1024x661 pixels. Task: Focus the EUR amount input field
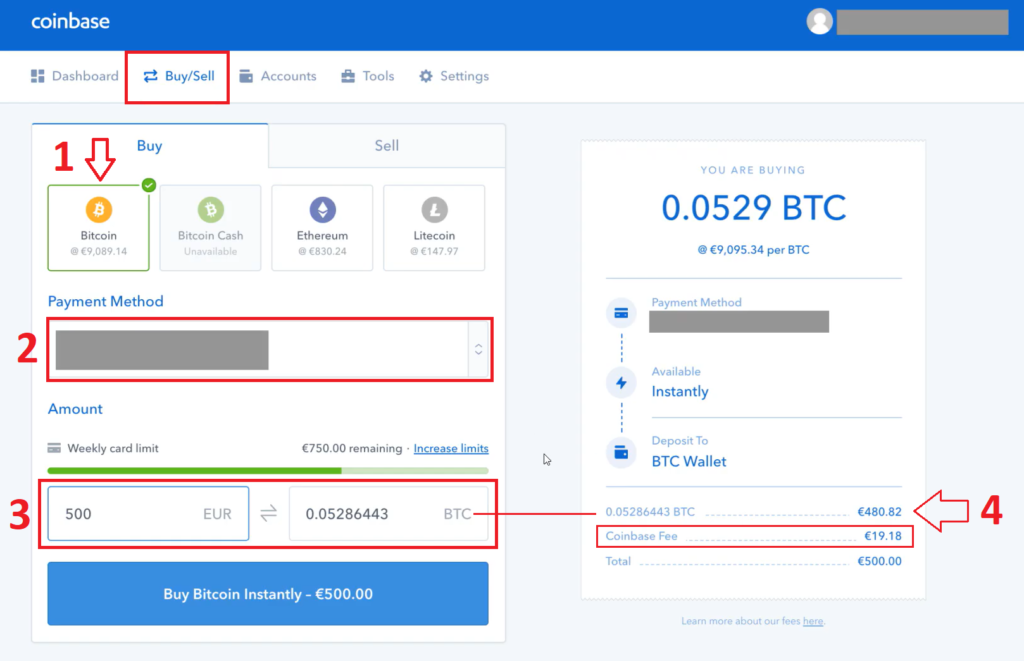point(148,514)
